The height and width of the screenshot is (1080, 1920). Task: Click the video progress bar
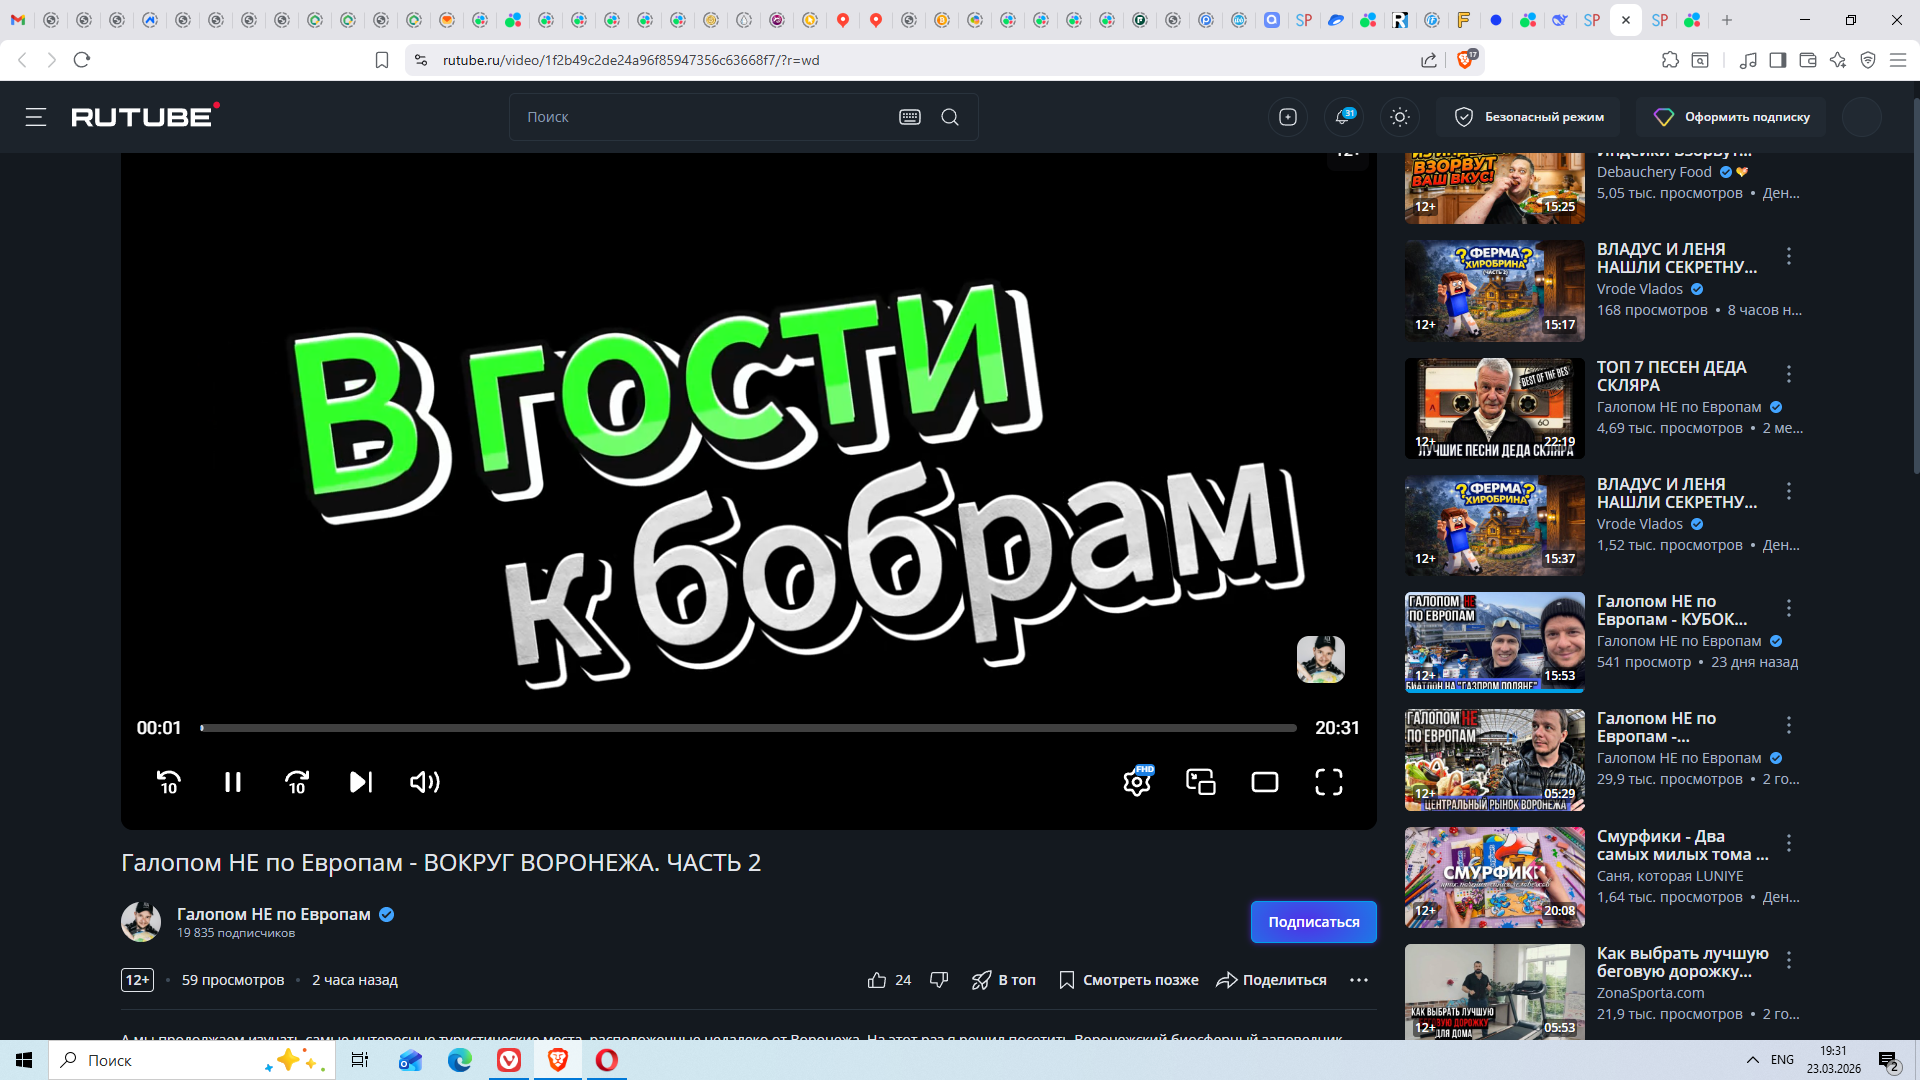748,728
